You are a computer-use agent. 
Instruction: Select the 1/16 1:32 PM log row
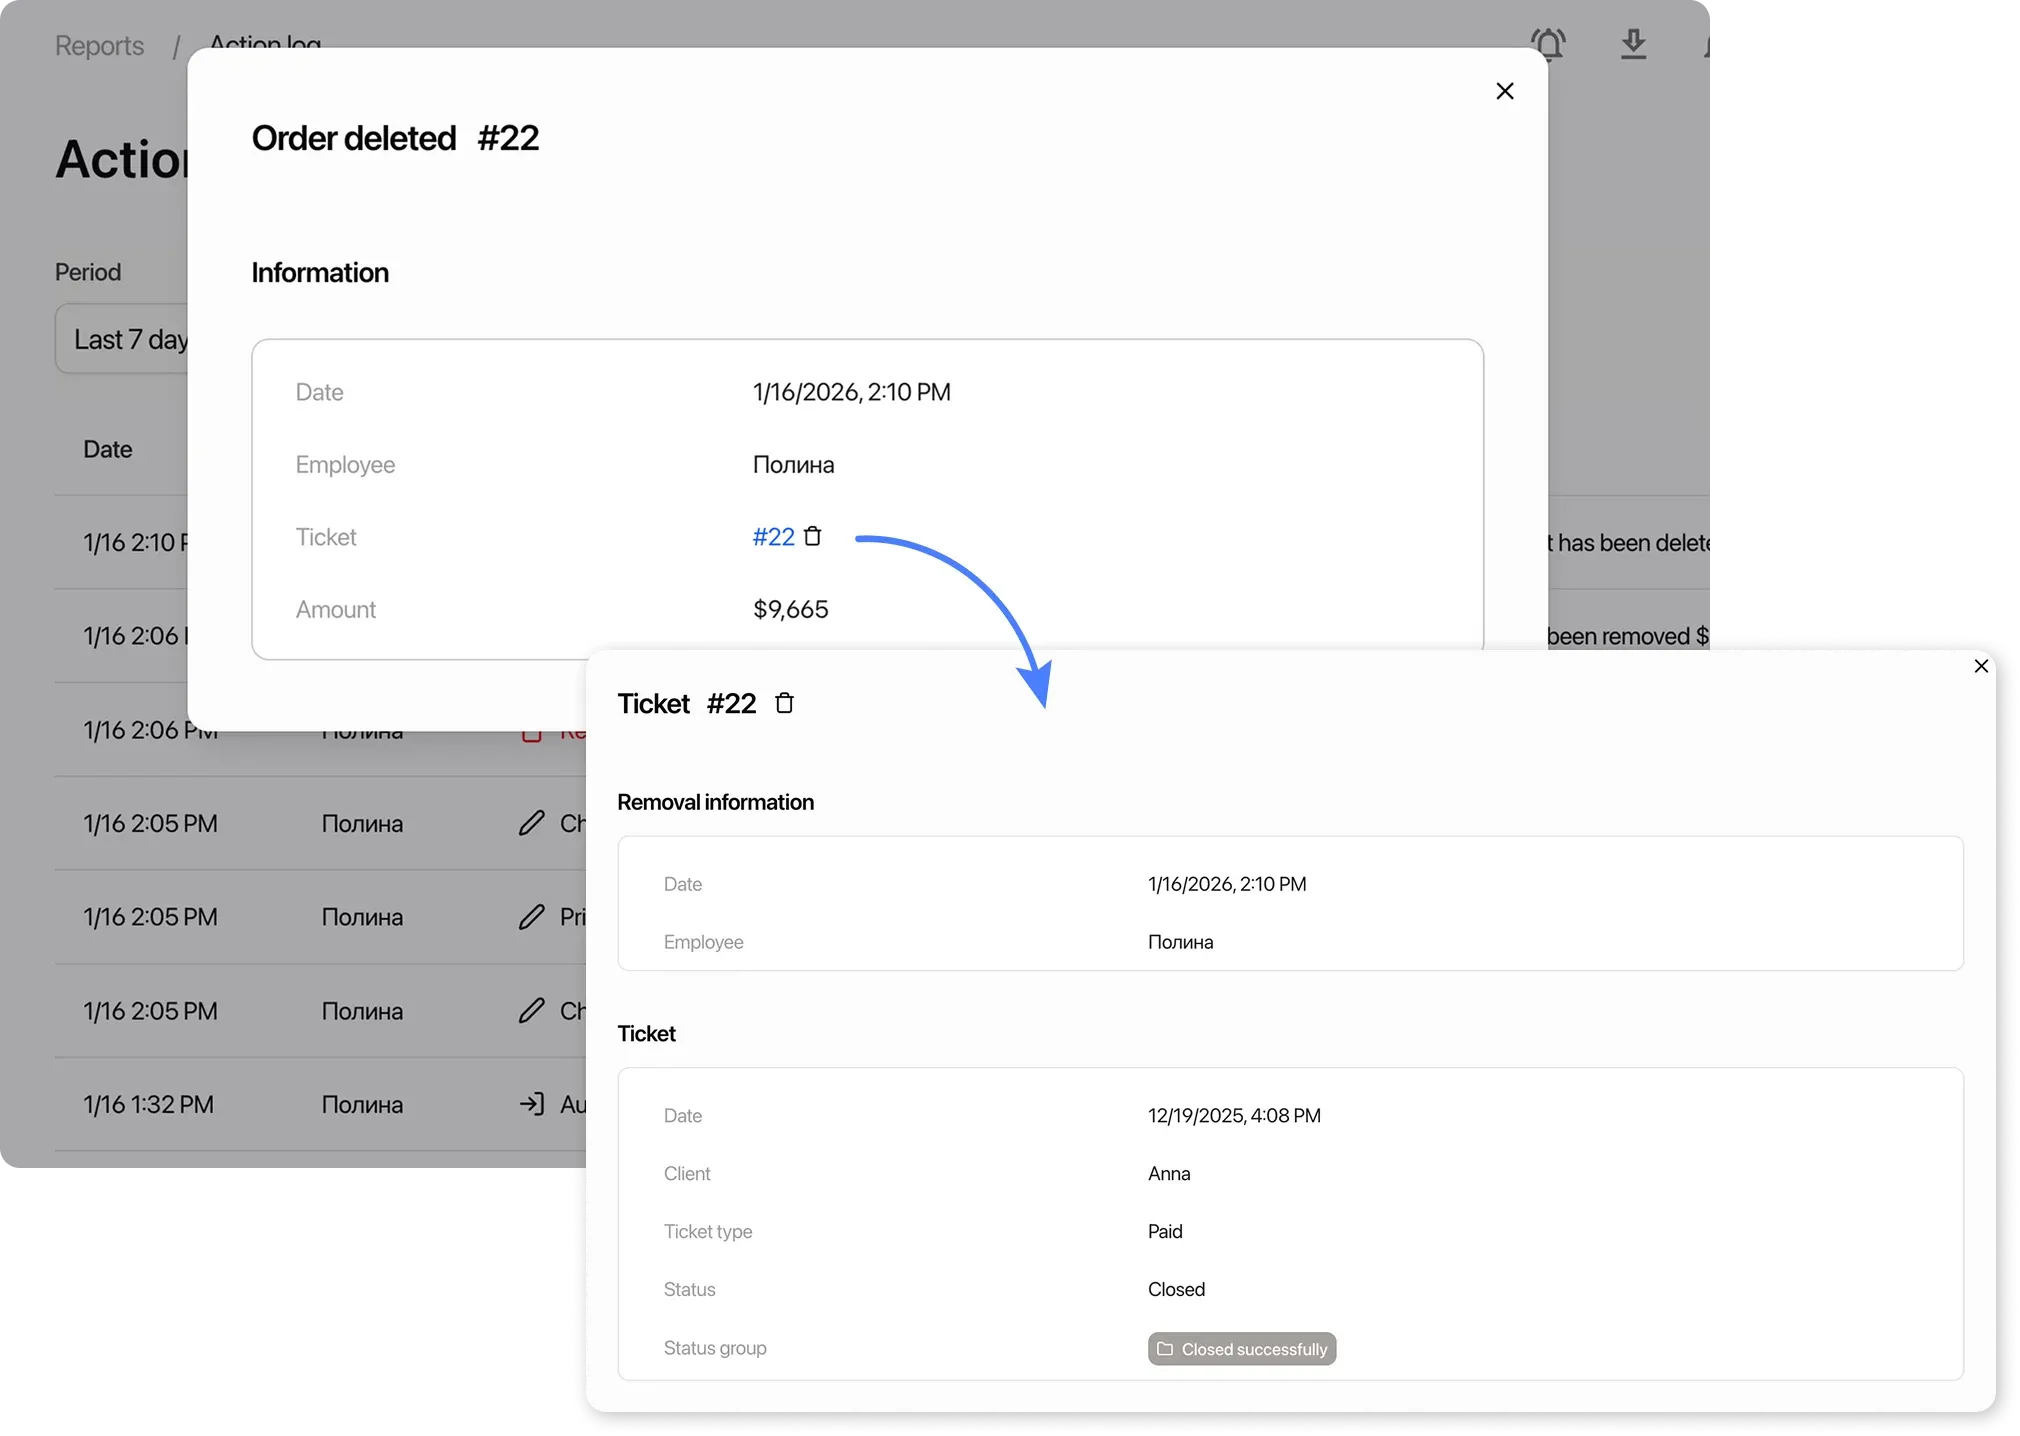tap(148, 1104)
